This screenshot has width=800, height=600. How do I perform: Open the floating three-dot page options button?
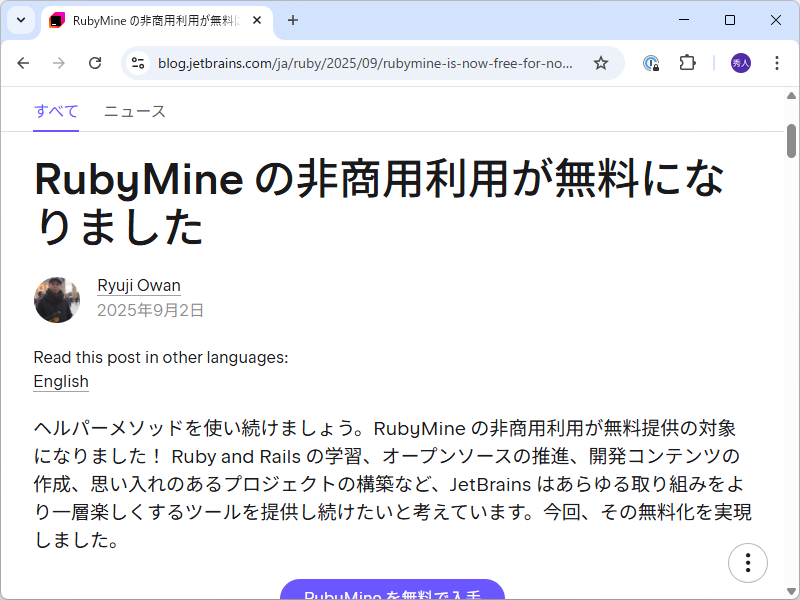pos(748,563)
